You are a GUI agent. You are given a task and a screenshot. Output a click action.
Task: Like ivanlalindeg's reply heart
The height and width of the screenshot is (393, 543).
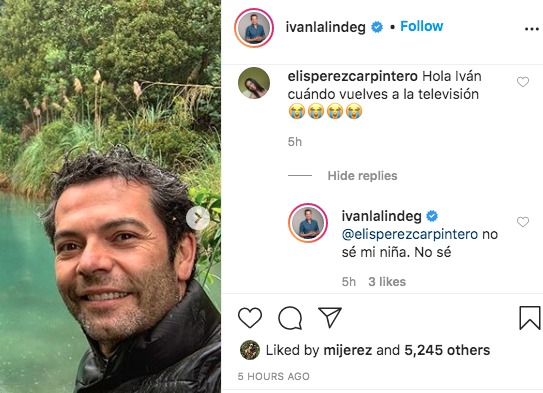point(523,222)
